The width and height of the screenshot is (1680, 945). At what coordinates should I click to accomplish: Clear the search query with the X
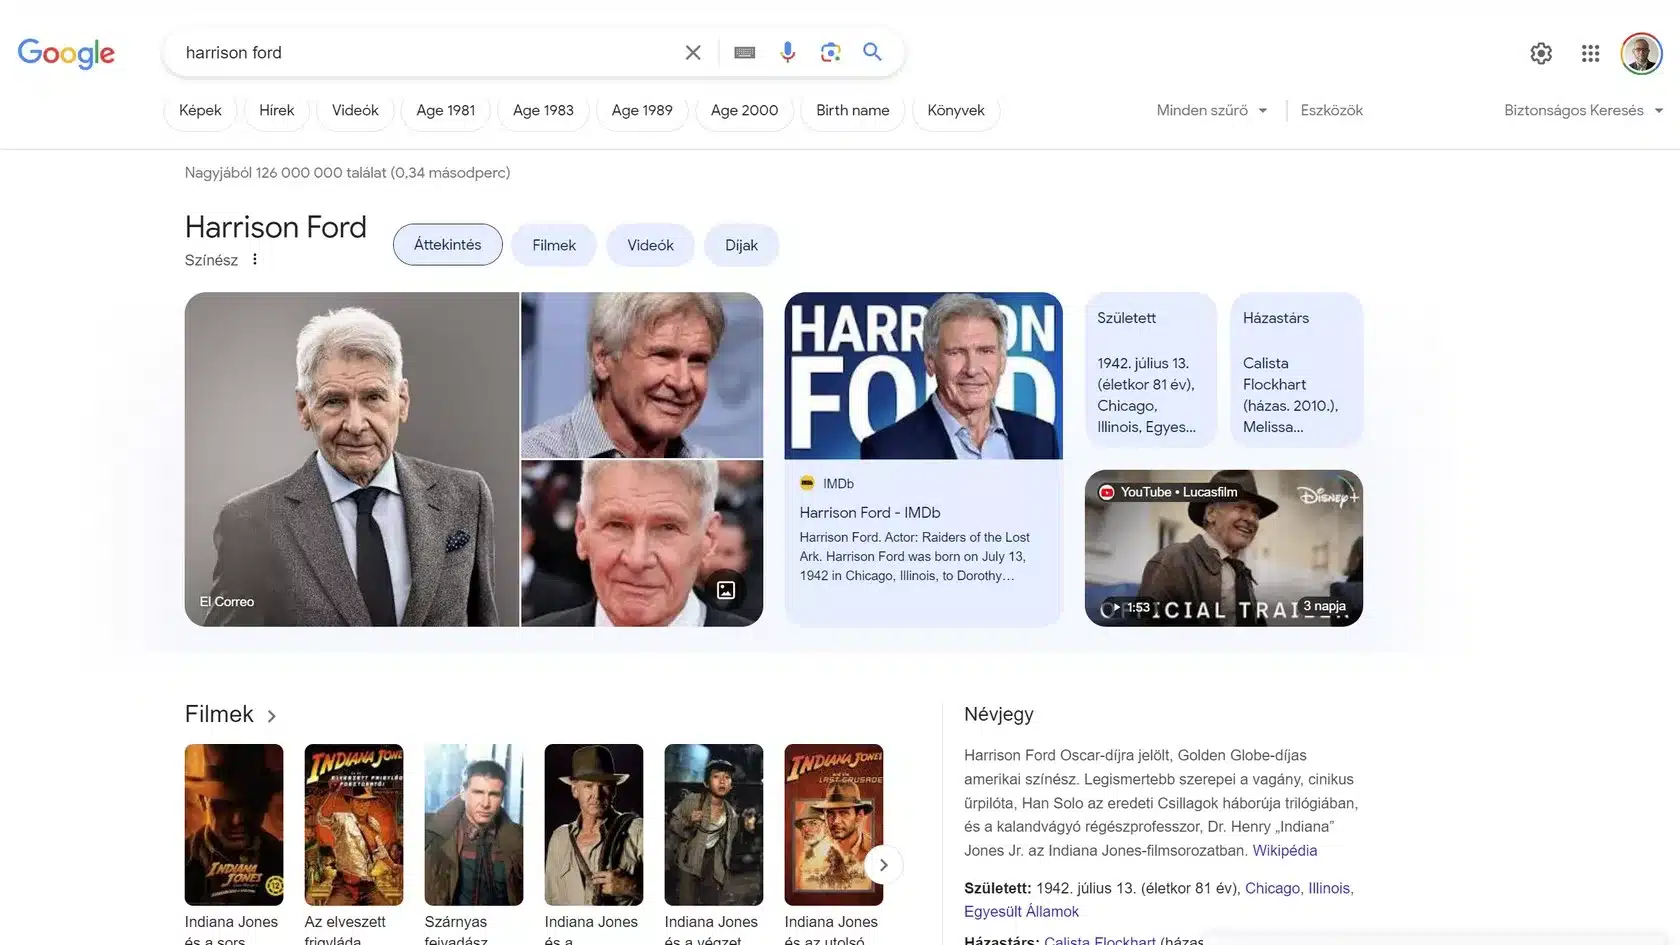tap(692, 51)
